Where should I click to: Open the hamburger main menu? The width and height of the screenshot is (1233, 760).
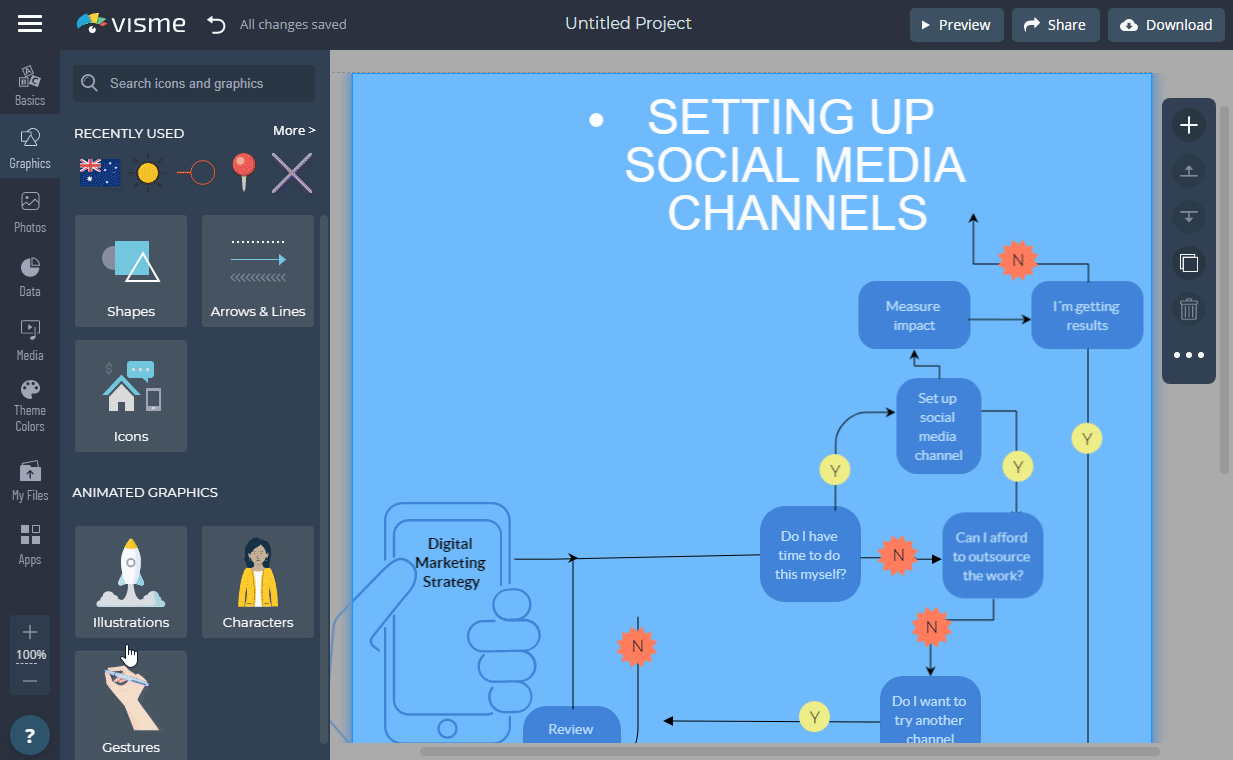point(30,24)
